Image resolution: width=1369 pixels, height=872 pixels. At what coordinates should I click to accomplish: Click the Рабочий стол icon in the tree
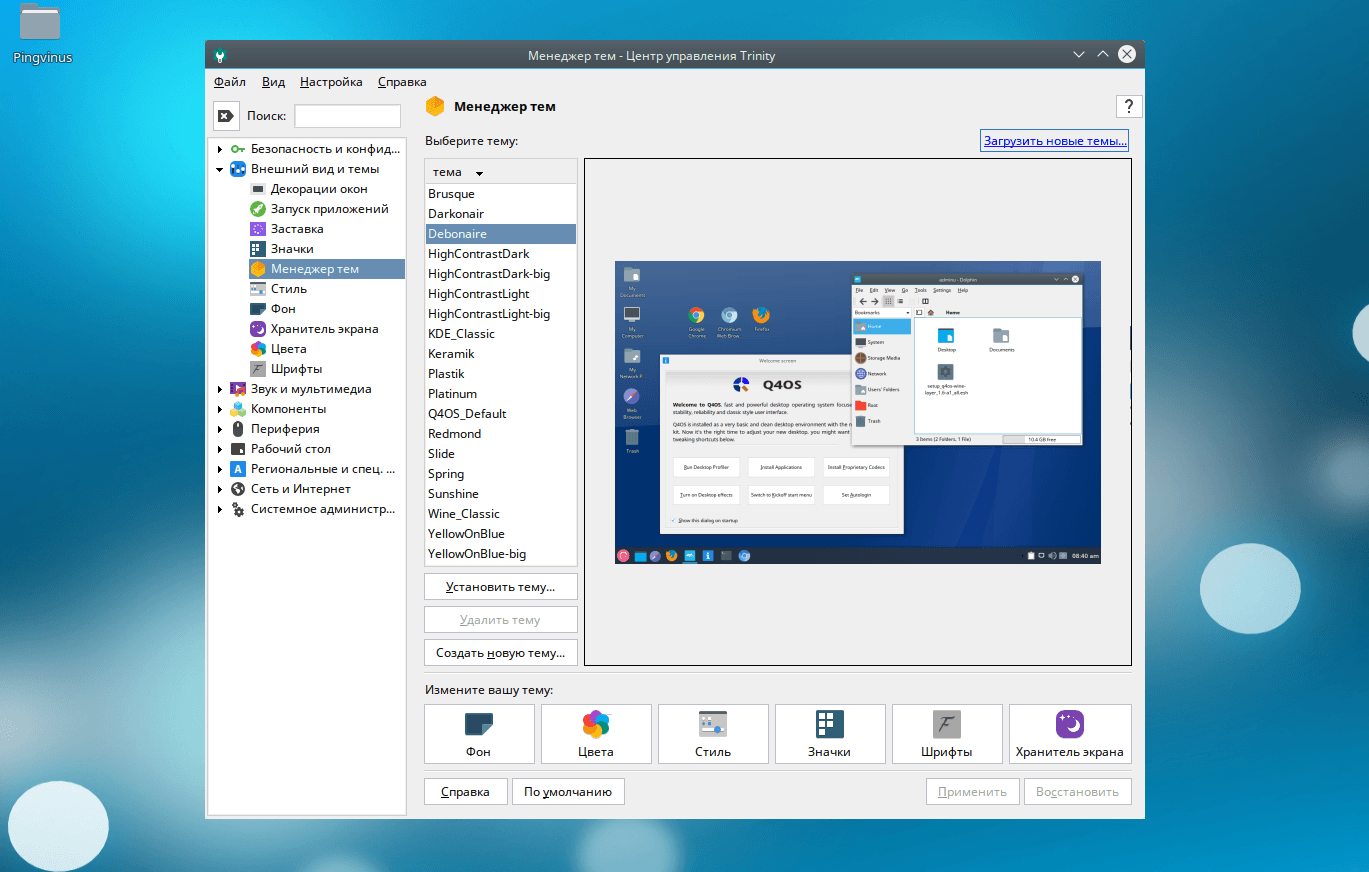tap(238, 449)
